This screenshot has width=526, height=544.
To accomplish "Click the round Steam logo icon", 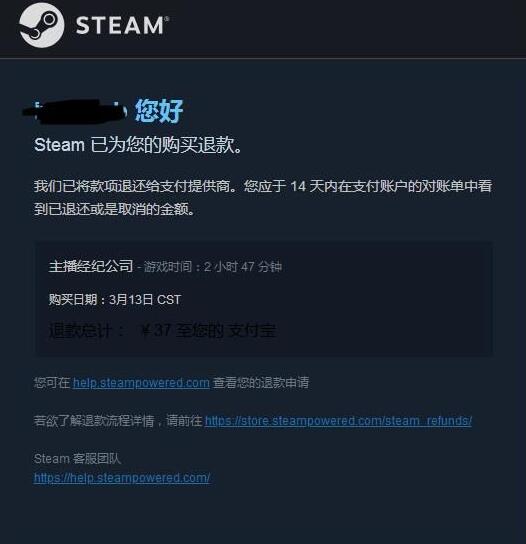I will [x=42, y=25].
